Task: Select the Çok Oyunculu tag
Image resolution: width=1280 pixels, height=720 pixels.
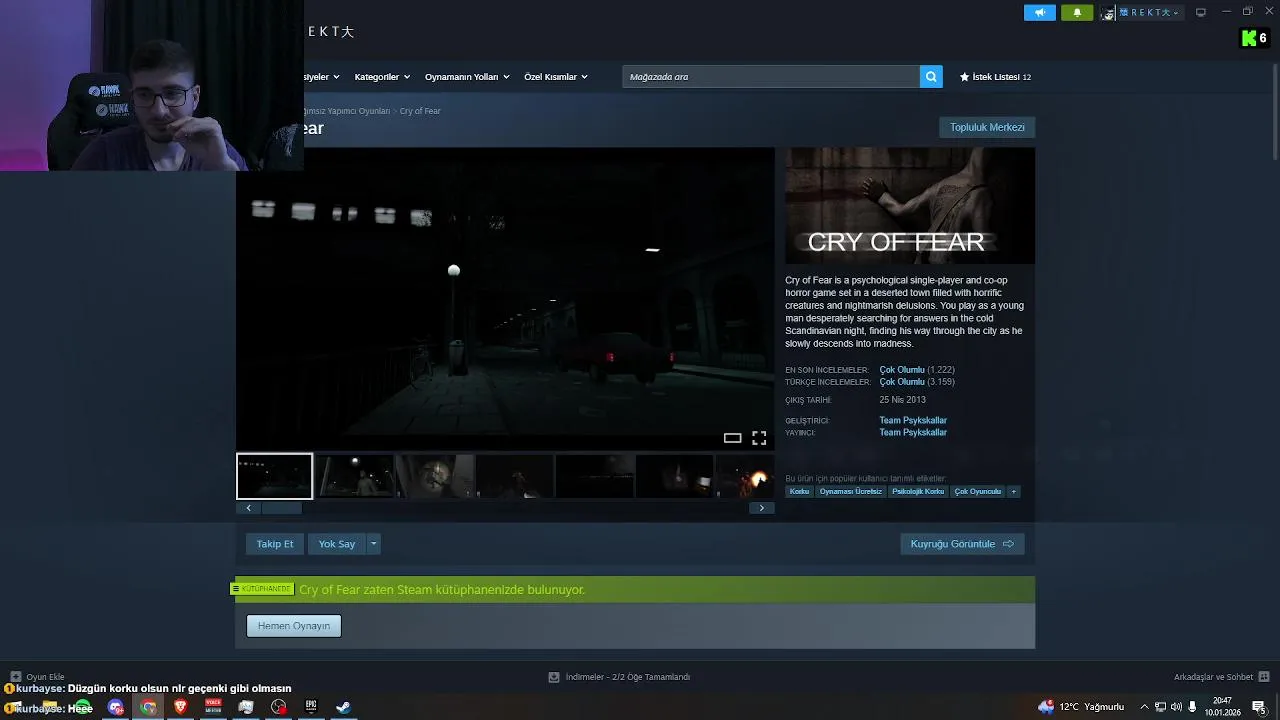Action: 978,492
